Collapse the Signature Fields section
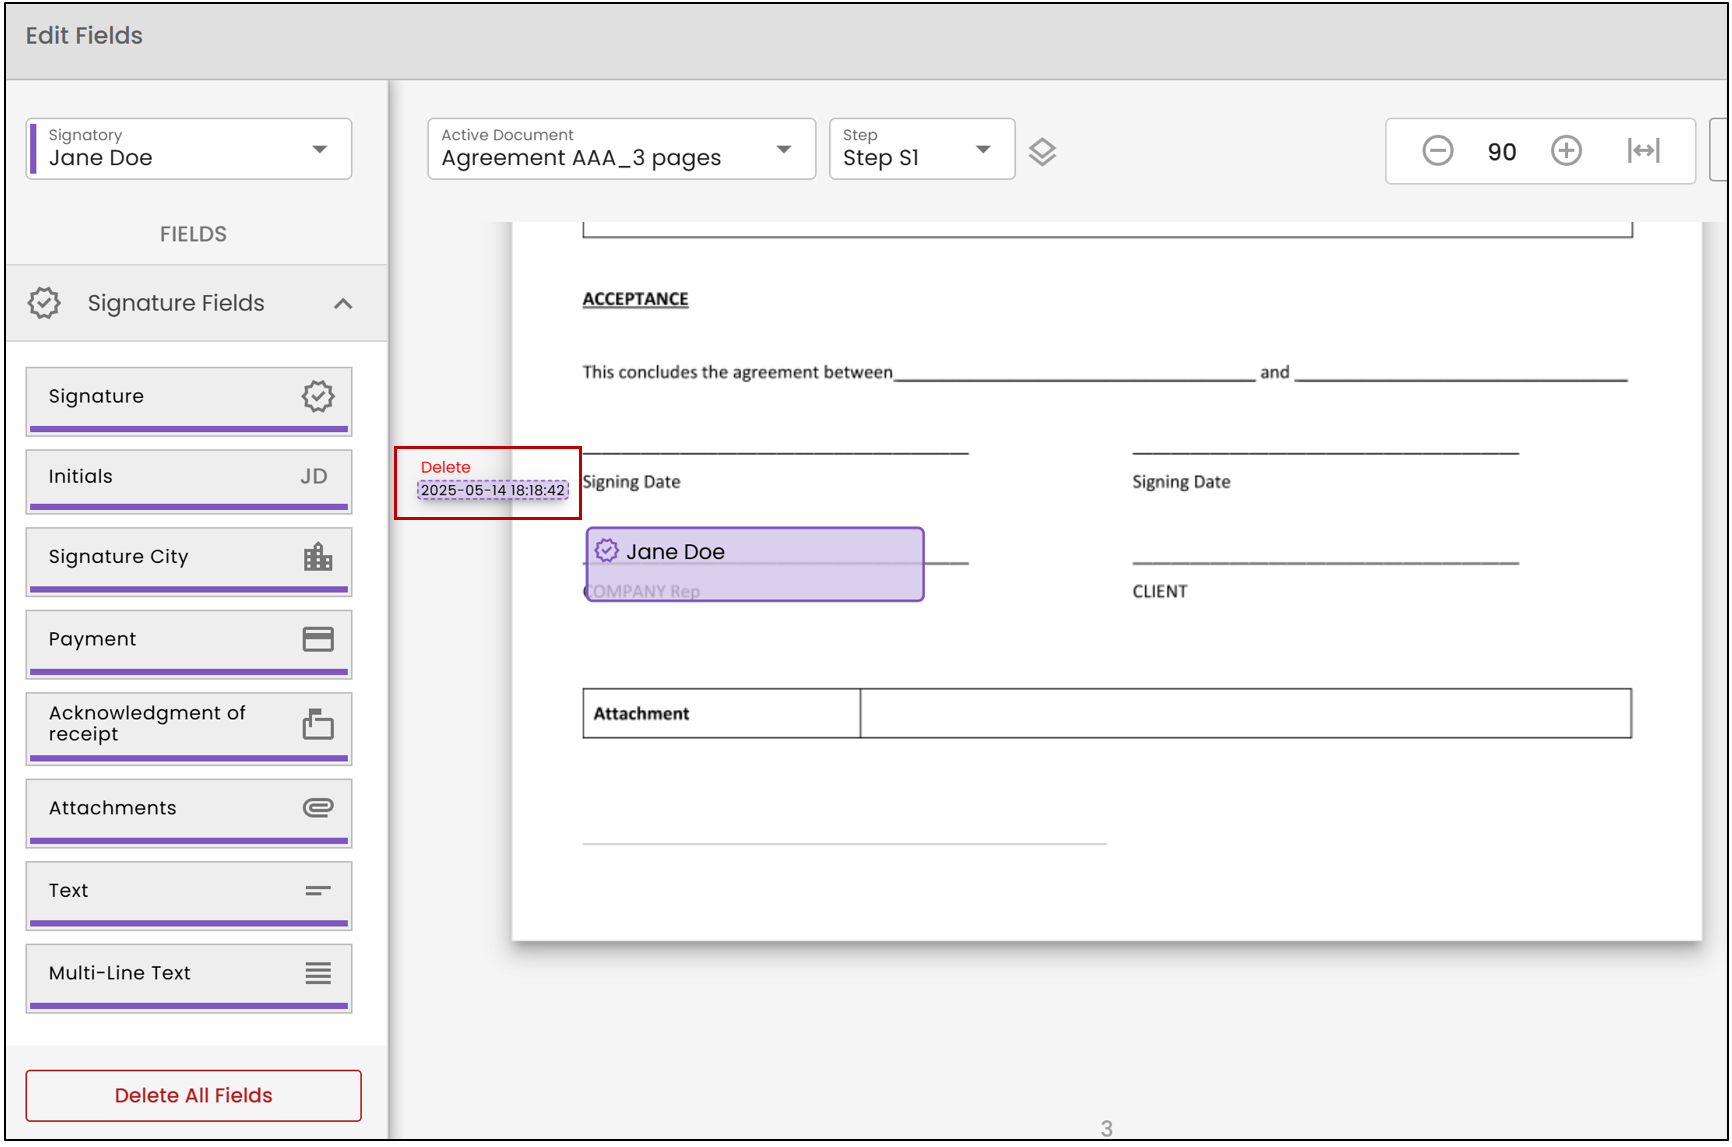Viewport: 1732px width, 1147px height. 343,303
